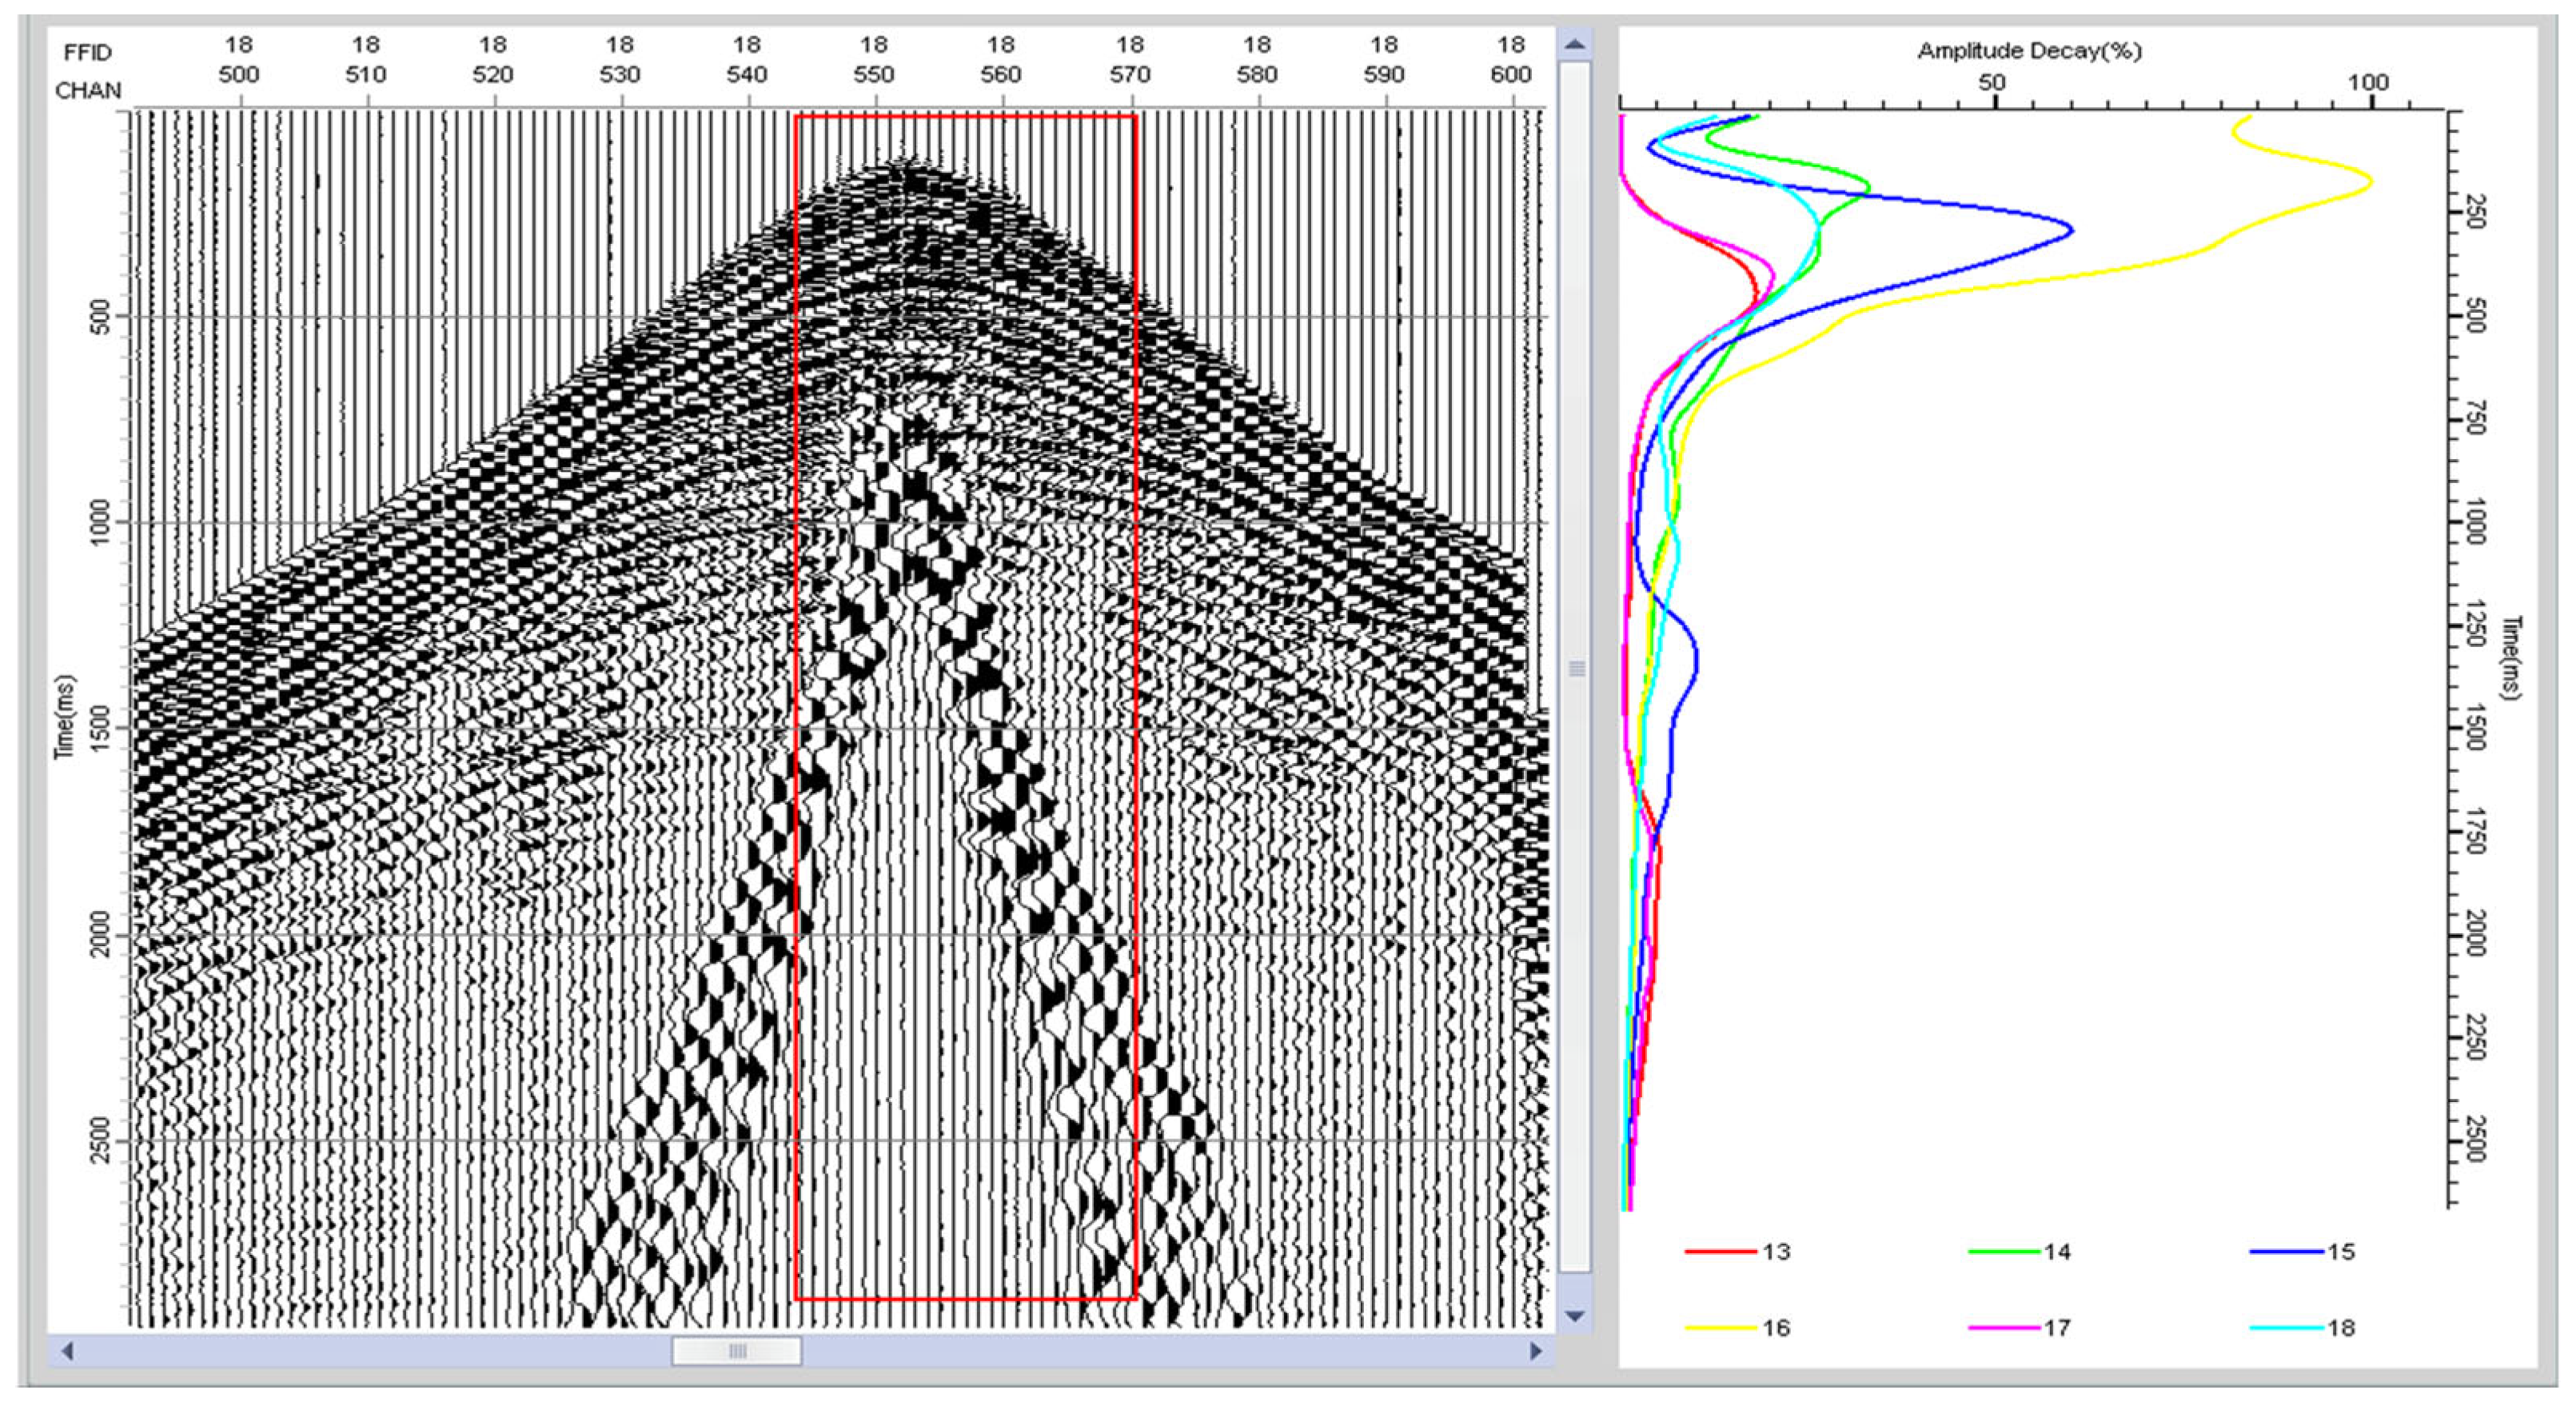This screenshot has width=2576, height=1402.
Task: Click the channel 500 header label
Action: (238, 74)
